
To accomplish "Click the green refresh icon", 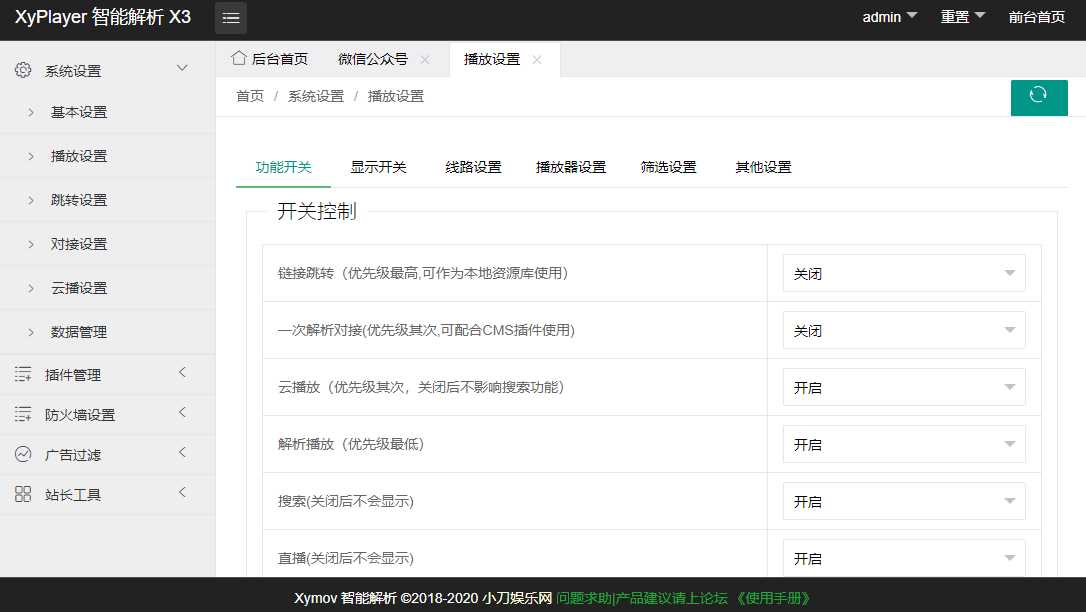I will [1039, 97].
